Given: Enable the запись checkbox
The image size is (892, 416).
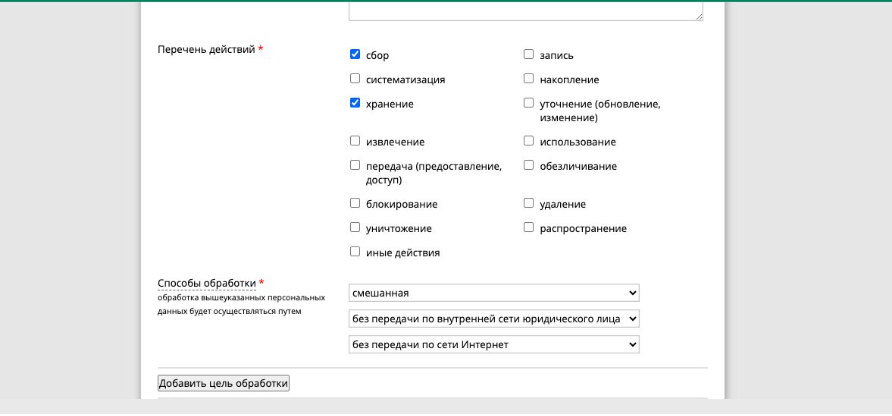Looking at the screenshot, I should (x=528, y=55).
